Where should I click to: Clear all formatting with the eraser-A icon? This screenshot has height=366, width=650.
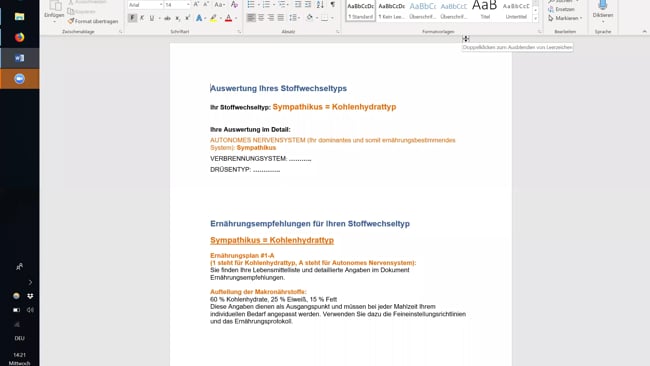pos(234,5)
